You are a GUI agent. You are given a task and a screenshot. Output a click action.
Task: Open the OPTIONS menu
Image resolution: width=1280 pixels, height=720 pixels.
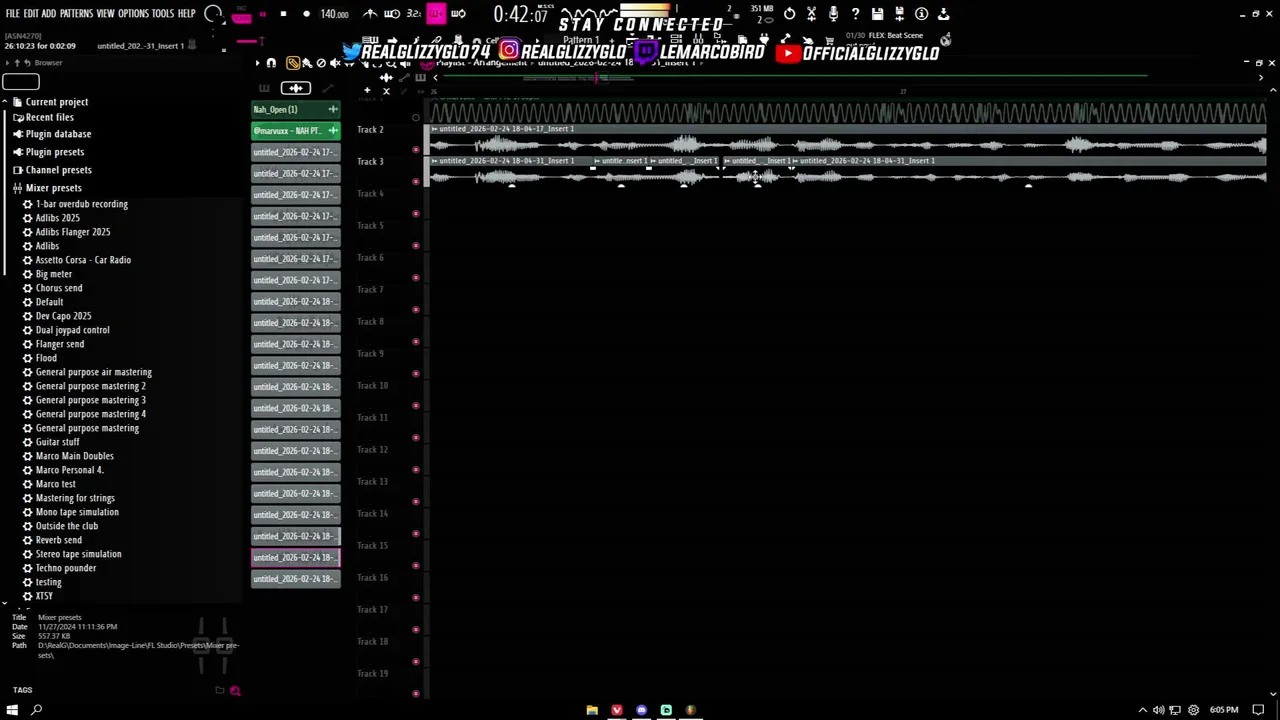[133, 14]
